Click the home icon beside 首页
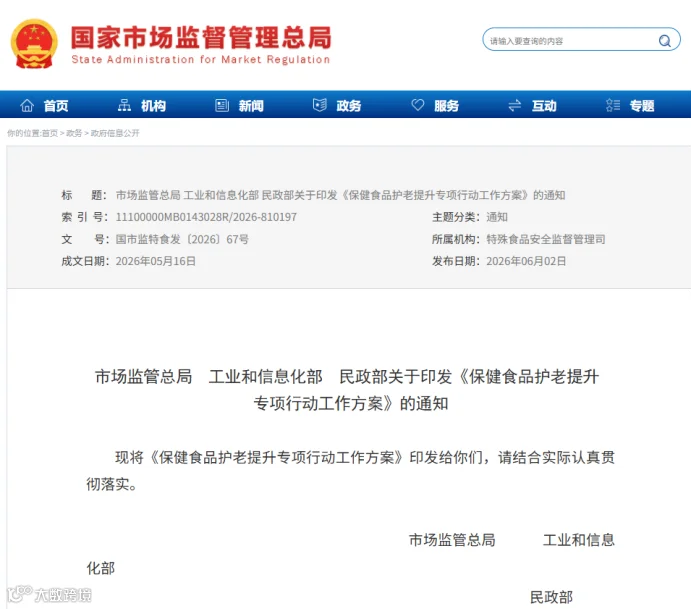This screenshot has width=692, height=609. pyautogui.click(x=27, y=105)
